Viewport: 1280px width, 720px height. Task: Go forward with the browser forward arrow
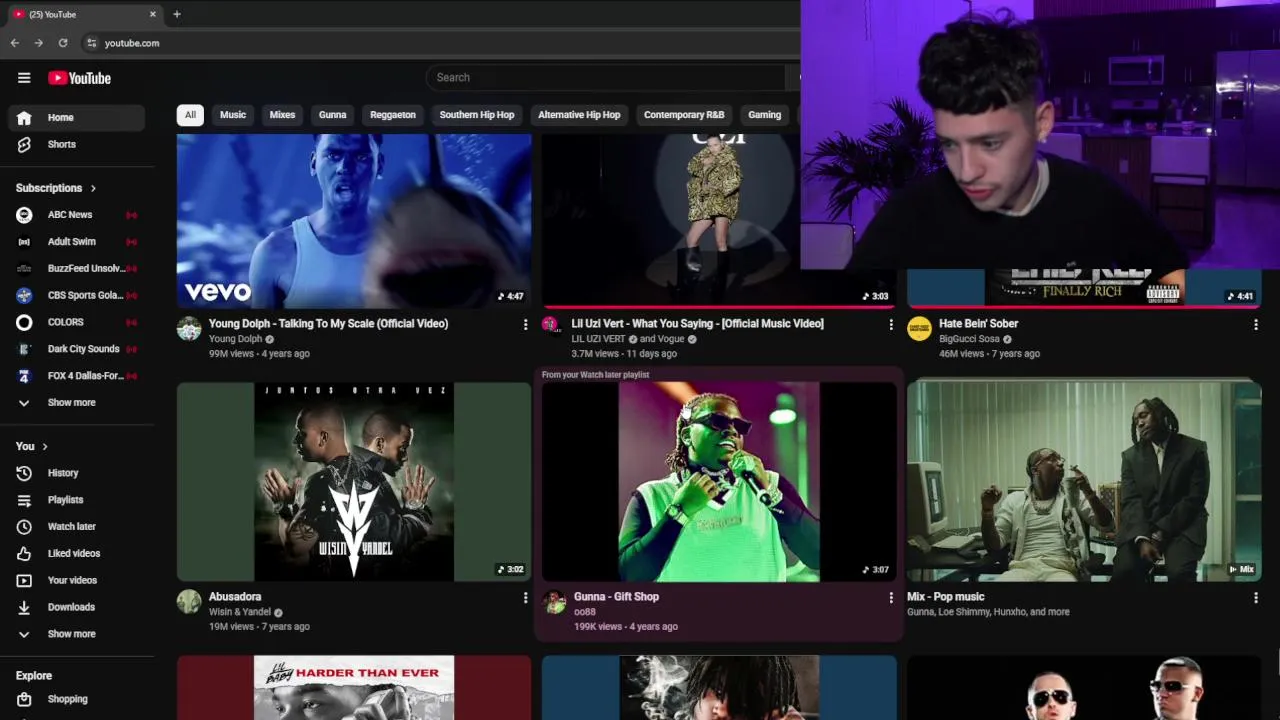pyautogui.click(x=38, y=43)
